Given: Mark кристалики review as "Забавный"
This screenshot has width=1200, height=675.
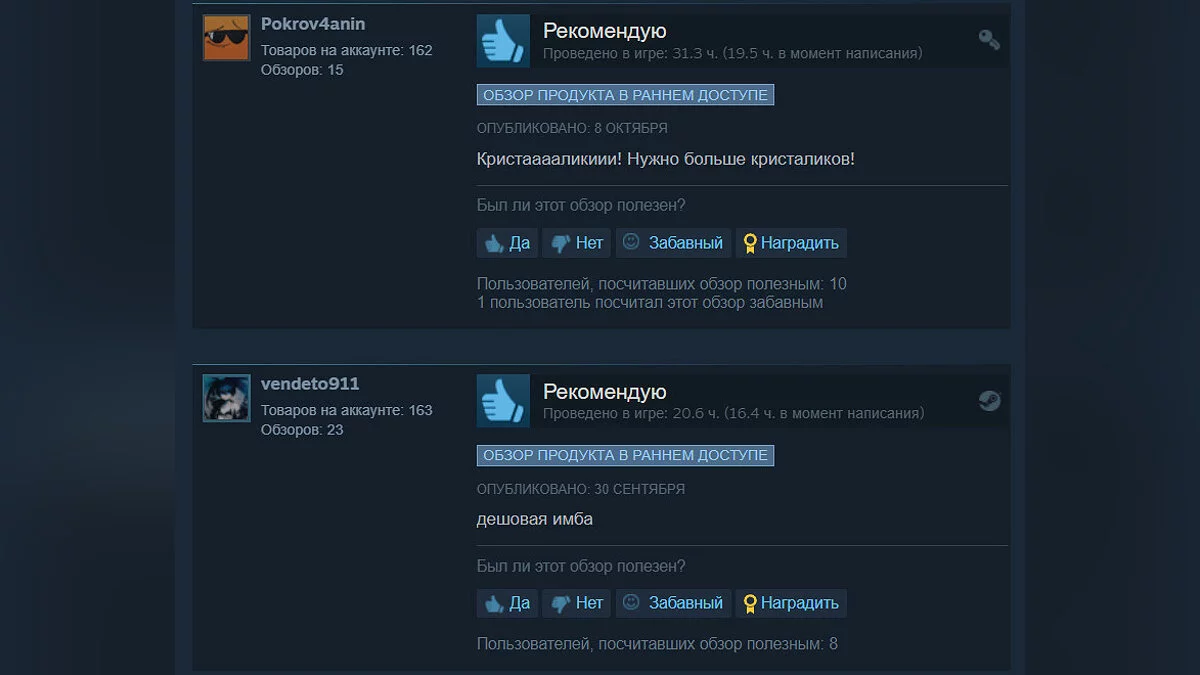Looking at the screenshot, I should tap(673, 243).
